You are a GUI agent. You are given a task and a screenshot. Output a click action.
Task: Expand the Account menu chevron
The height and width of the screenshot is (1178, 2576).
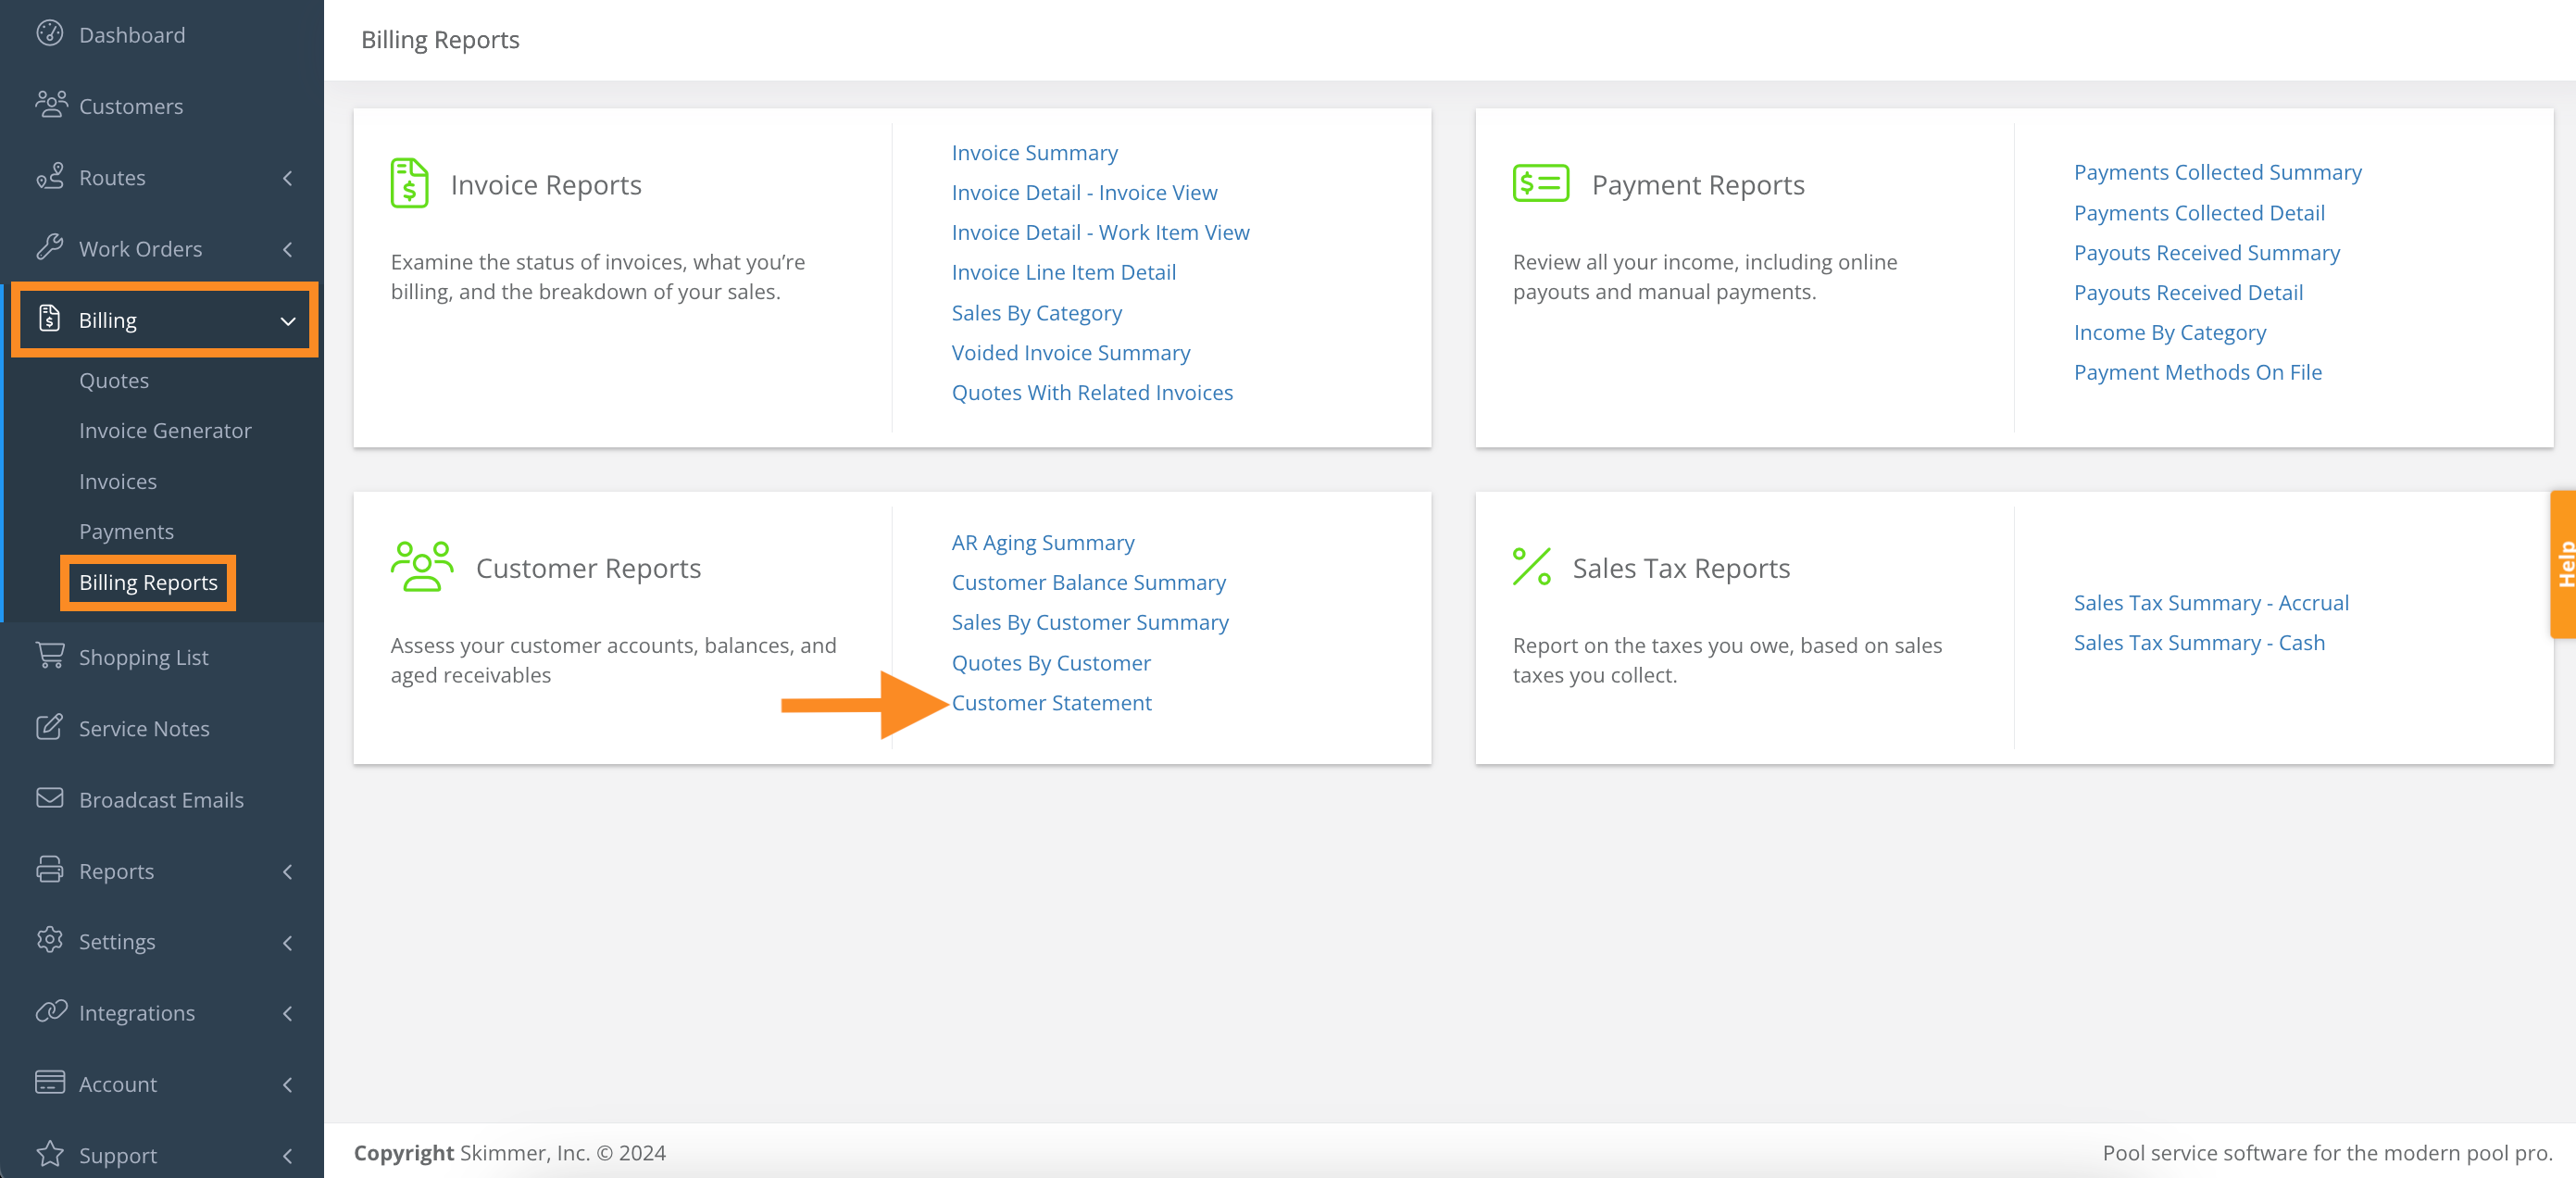click(288, 1085)
